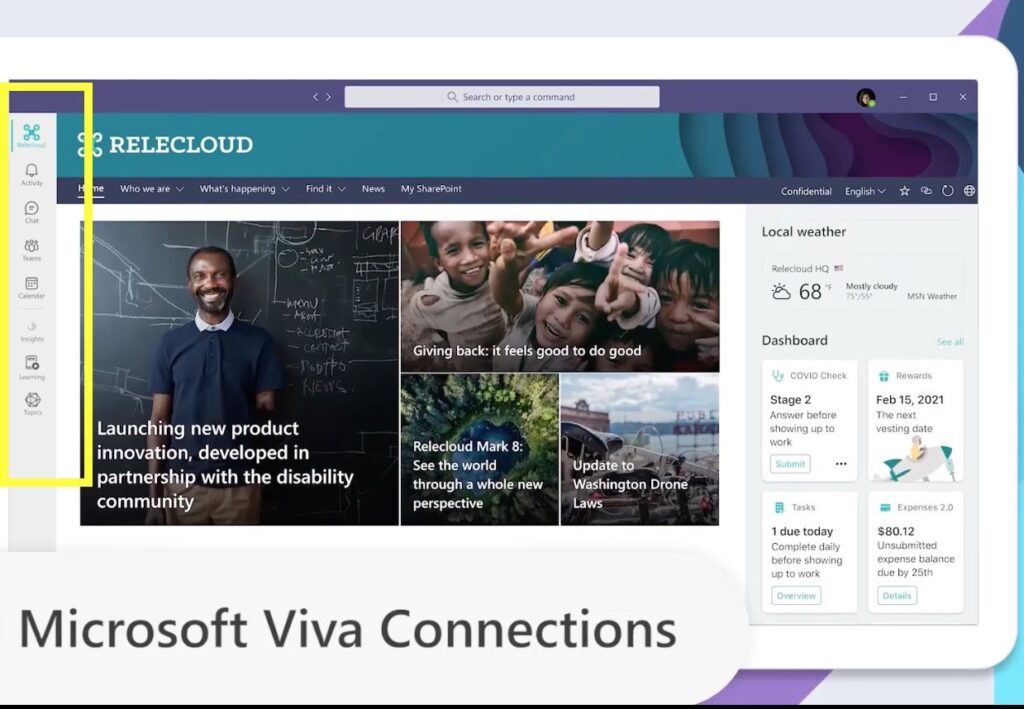
Task: Open the Calendar icon in sidebar
Action: 32,285
